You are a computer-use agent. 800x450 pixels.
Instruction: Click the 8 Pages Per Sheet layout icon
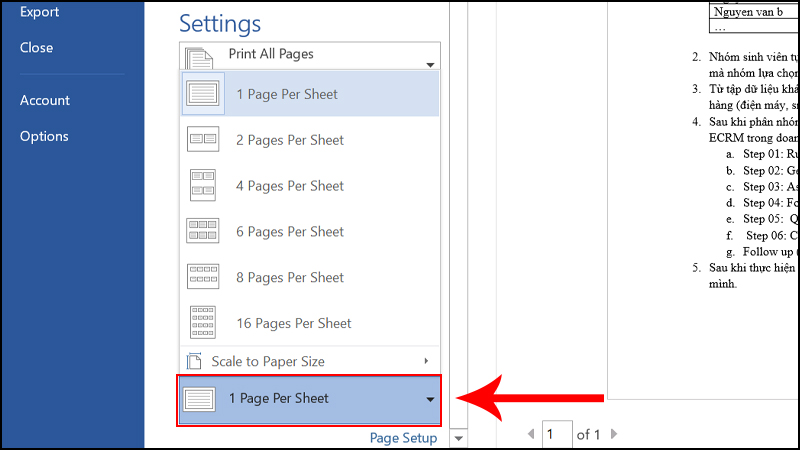pos(202,277)
